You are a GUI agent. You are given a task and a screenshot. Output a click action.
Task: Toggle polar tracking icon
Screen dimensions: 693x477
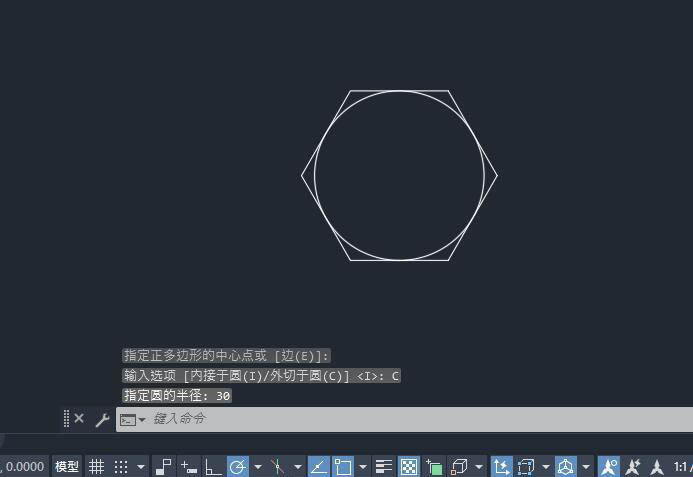(238, 466)
